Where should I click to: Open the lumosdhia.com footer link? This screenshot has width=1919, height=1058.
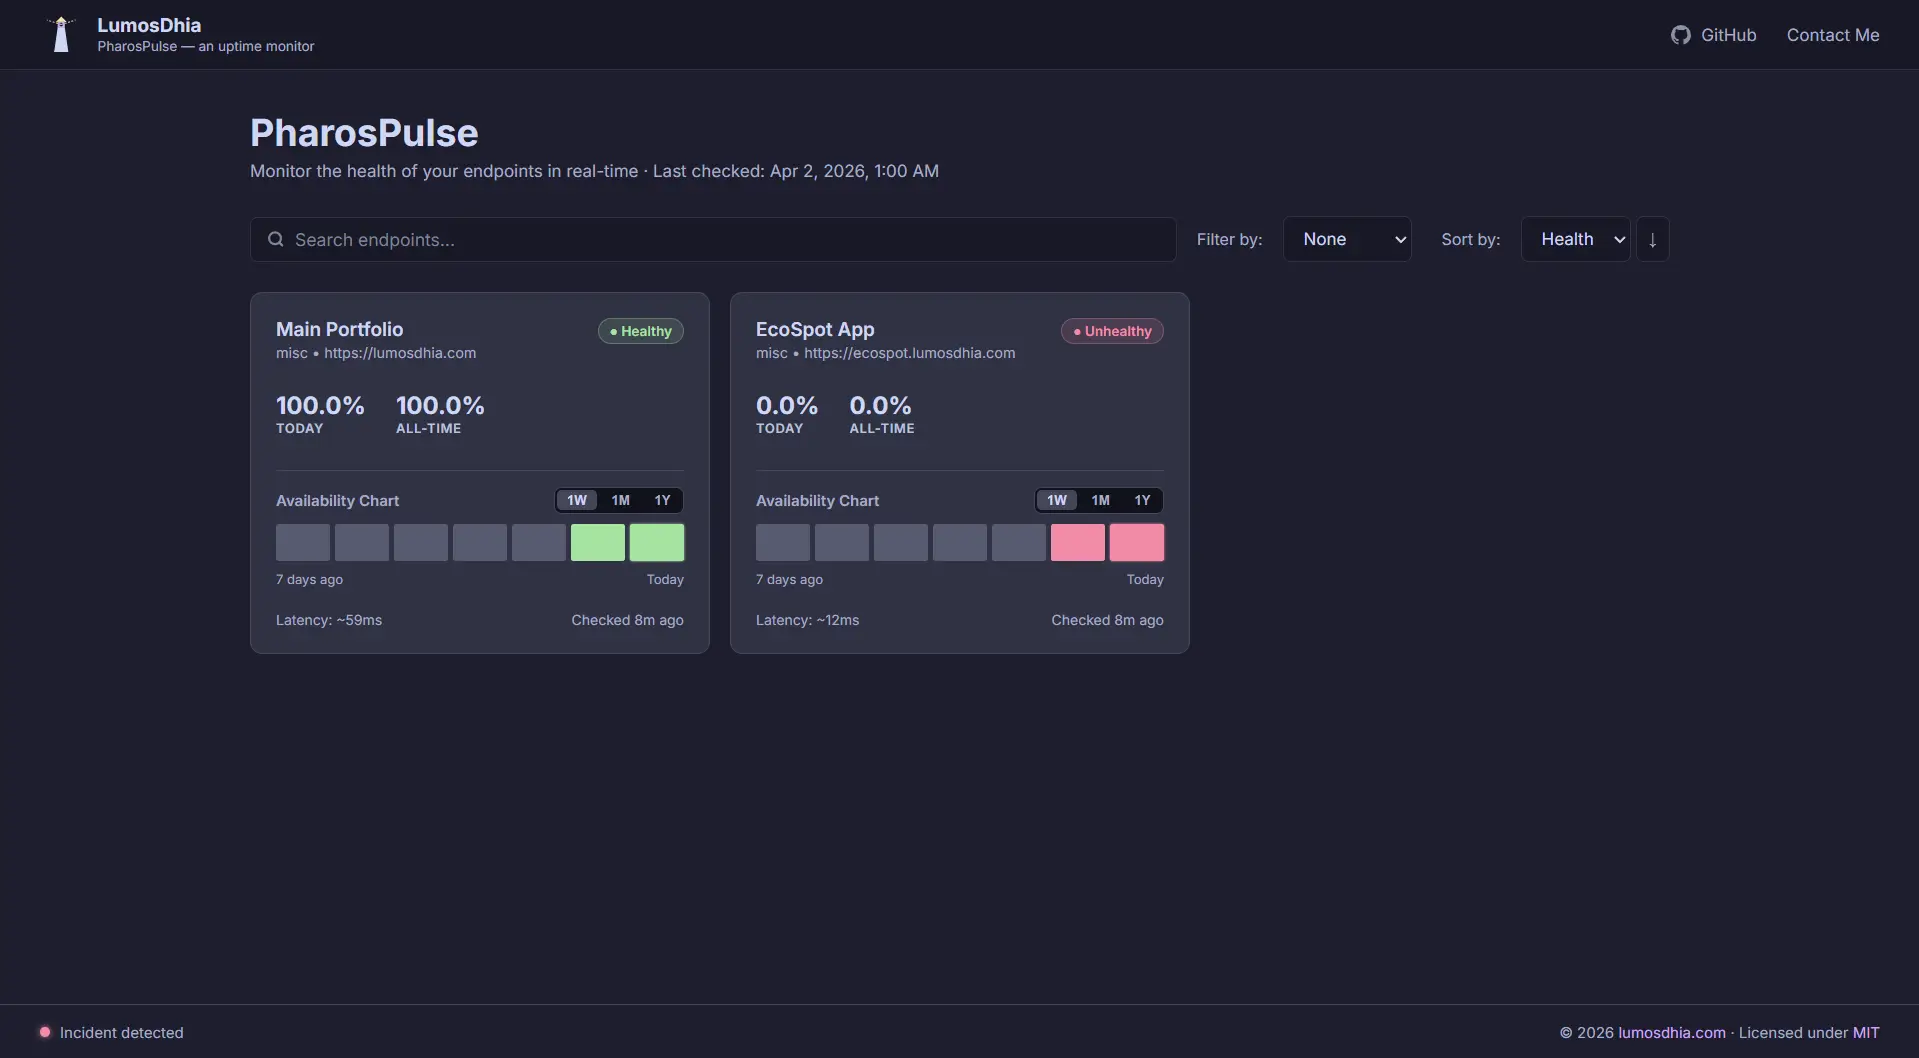tap(1671, 1032)
